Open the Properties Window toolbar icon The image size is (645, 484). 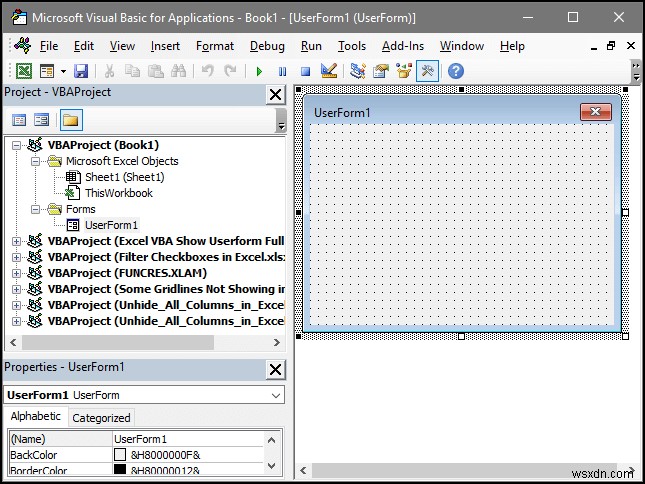381,71
